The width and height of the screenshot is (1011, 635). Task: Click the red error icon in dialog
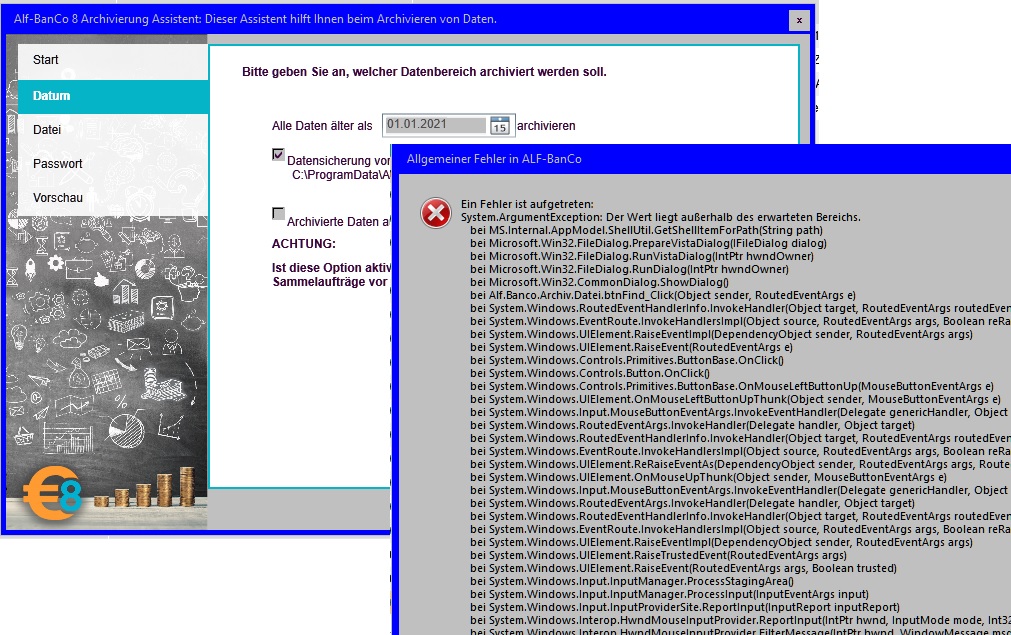(x=436, y=213)
